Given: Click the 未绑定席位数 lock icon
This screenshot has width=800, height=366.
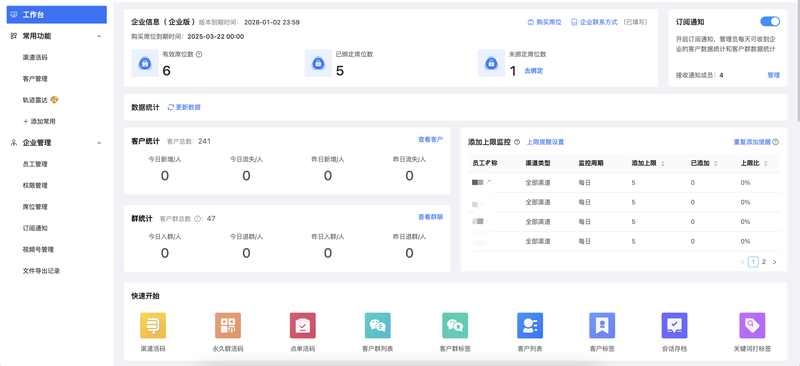Looking at the screenshot, I should [491, 63].
